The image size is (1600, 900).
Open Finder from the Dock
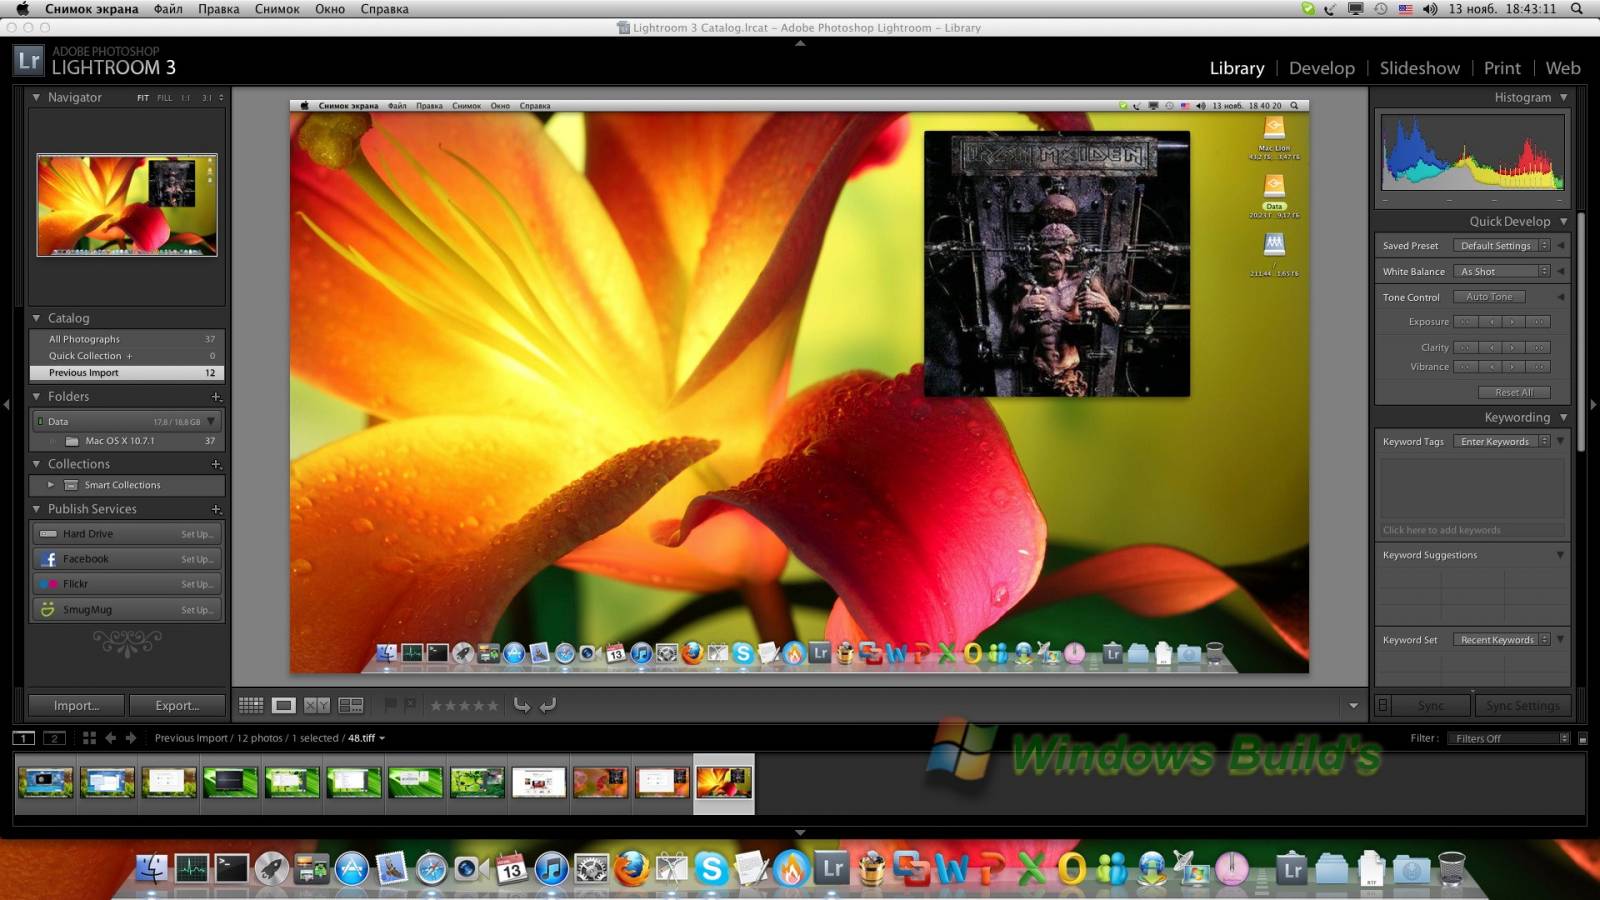tap(152, 868)
